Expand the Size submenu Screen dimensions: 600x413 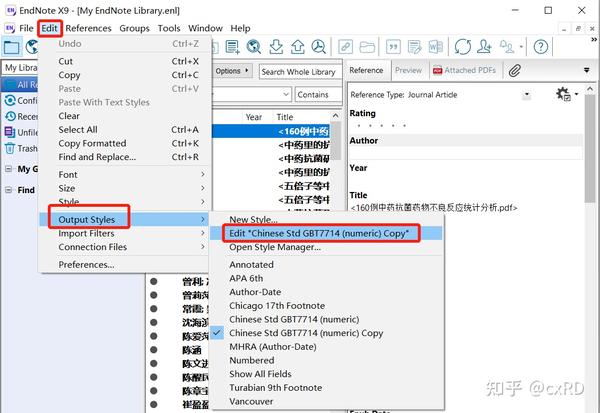click(125, 188)
